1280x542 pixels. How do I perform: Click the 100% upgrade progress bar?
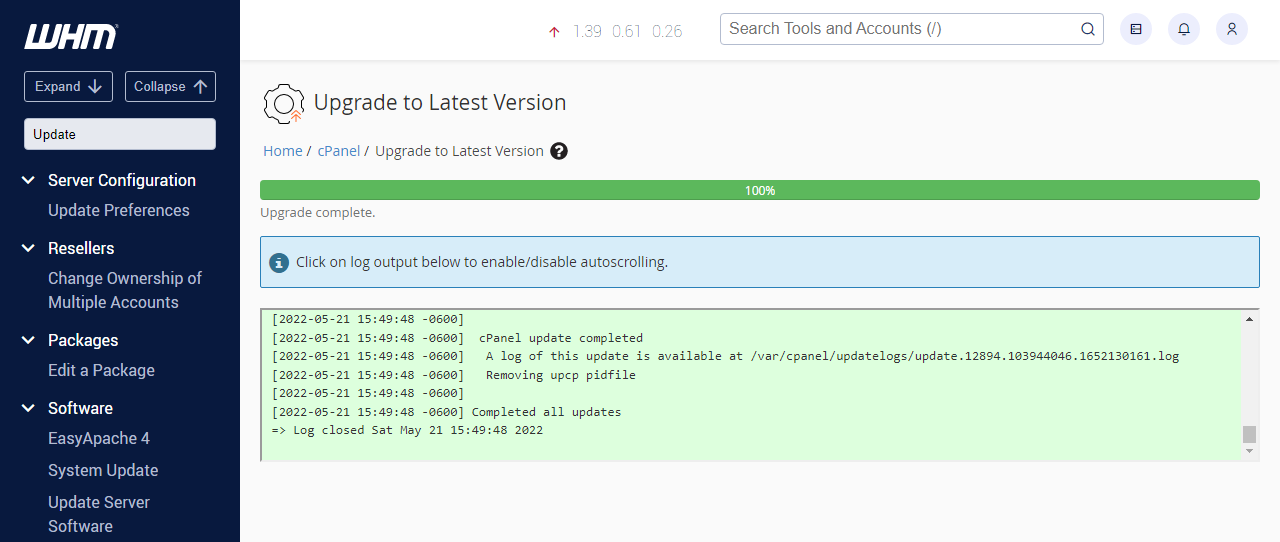[x=759, y=190]
